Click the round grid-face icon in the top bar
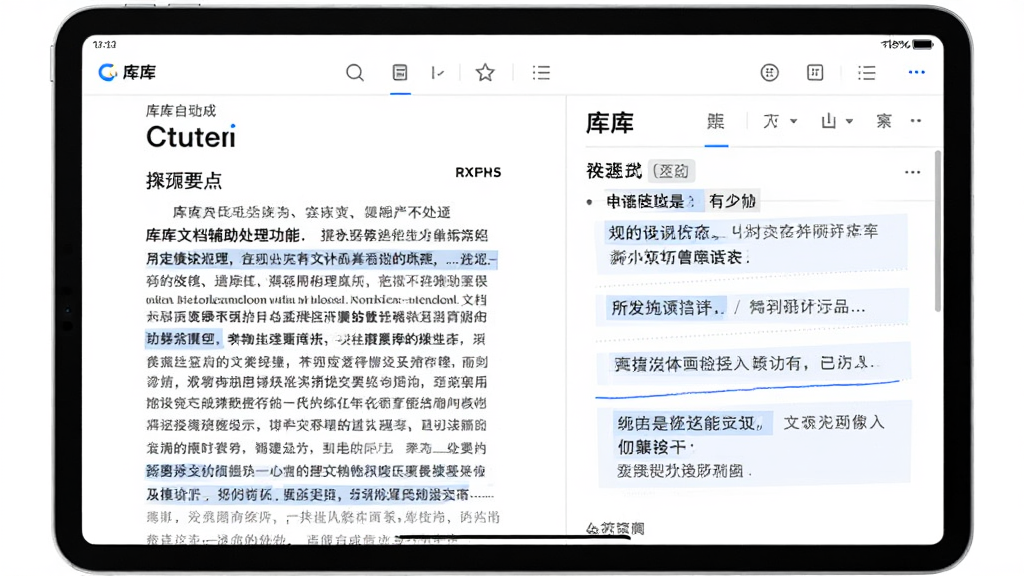This screenshot has height=576, width=1024. click(769, 72)
